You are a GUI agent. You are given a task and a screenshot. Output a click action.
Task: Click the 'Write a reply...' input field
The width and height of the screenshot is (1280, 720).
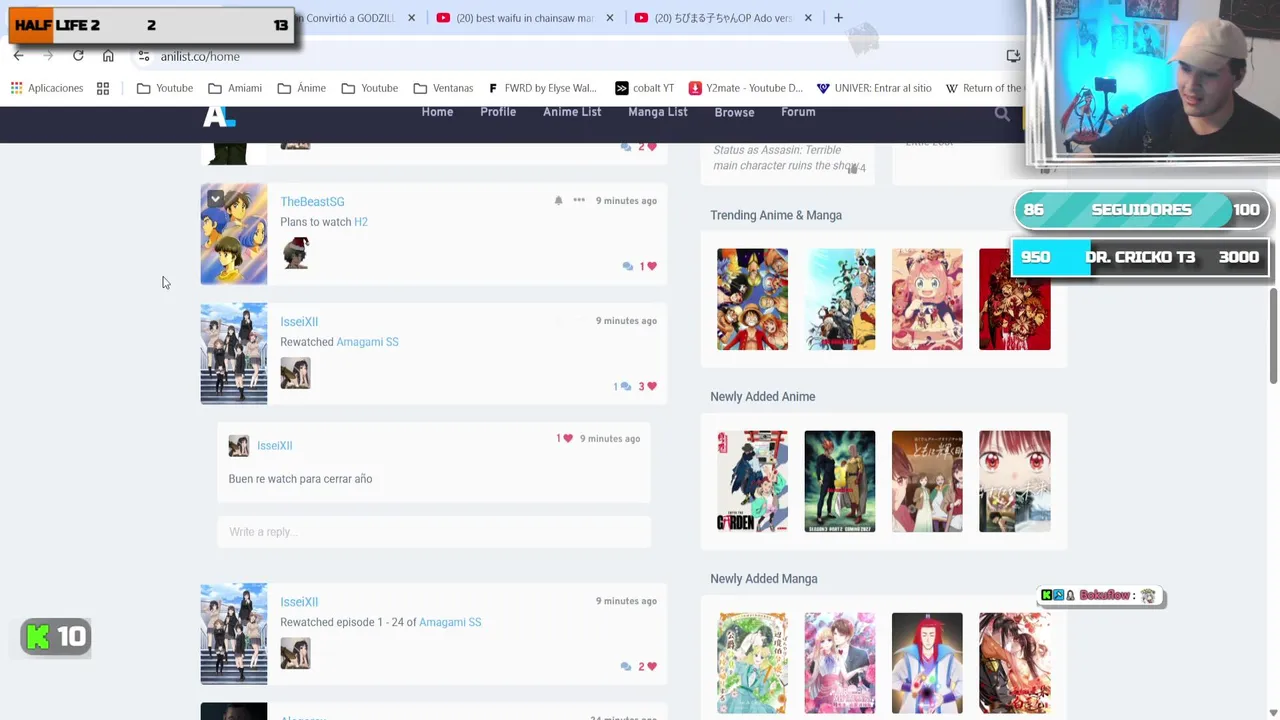(434, 532)
